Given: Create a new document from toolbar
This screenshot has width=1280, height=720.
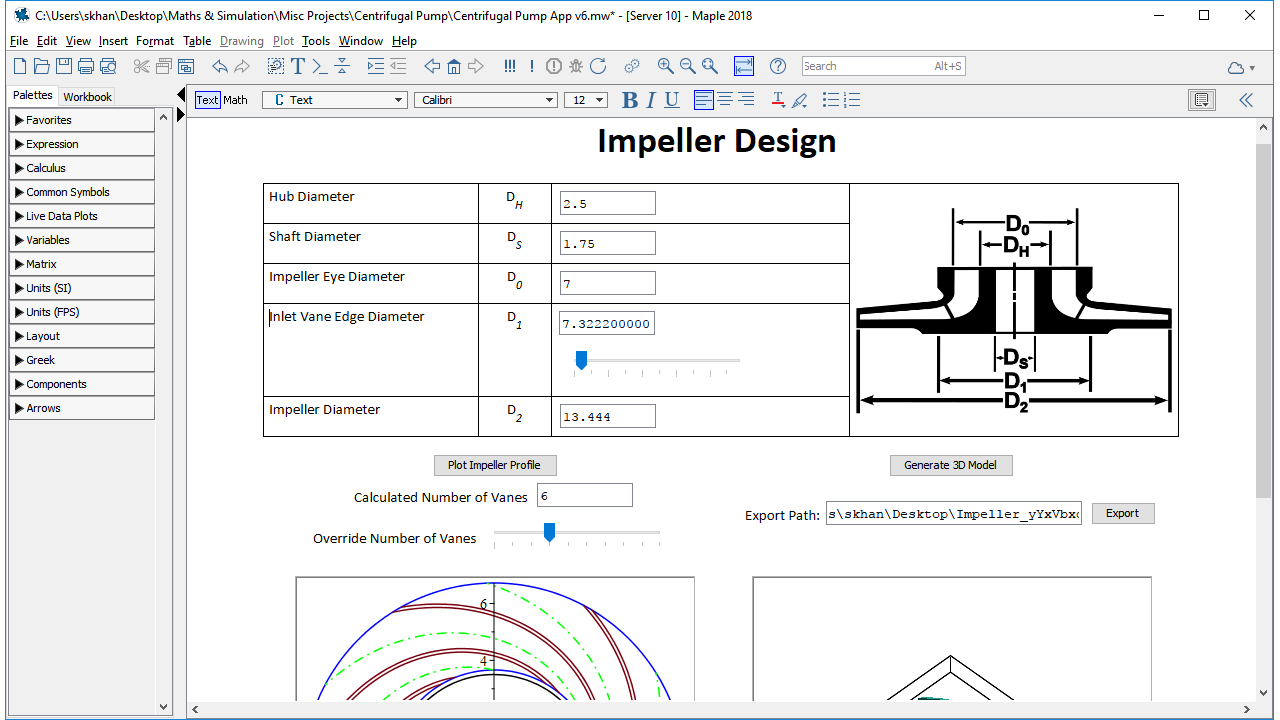Looking at the screenshot, I should click(x=20, y=66).
